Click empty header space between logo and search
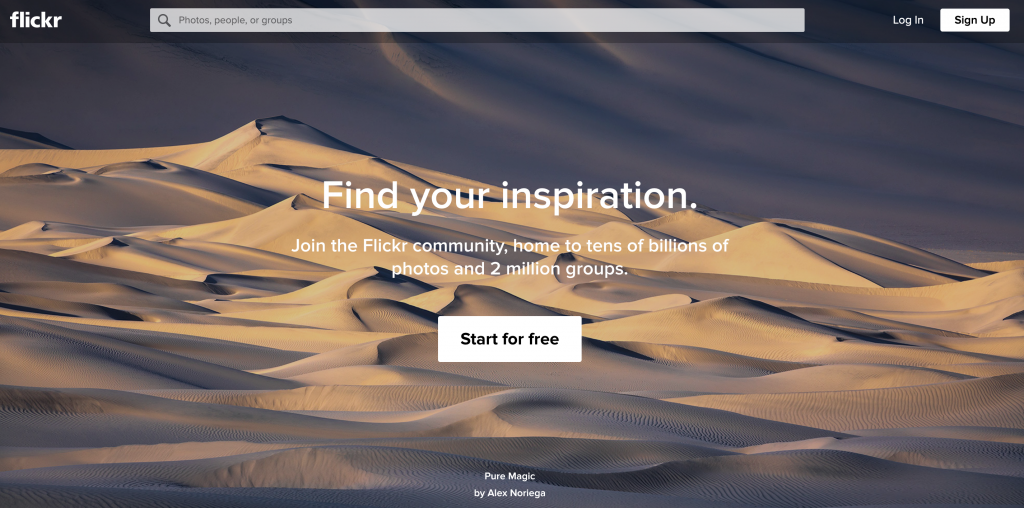Image resolution: width=1024 pixels, height=508 pixels. pos(106,20)
